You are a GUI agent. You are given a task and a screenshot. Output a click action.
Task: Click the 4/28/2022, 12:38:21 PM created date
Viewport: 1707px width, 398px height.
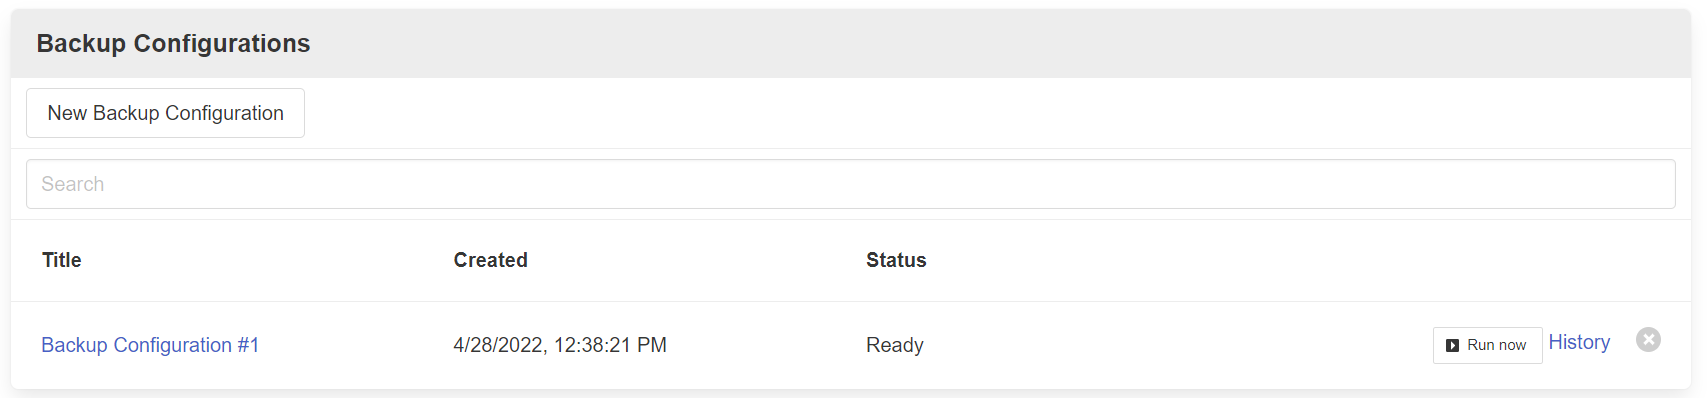[560, 345]
